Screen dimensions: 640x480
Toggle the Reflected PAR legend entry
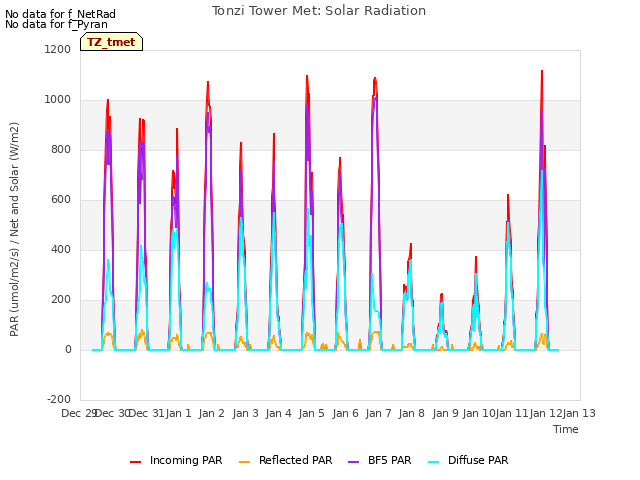coord(285,460)
